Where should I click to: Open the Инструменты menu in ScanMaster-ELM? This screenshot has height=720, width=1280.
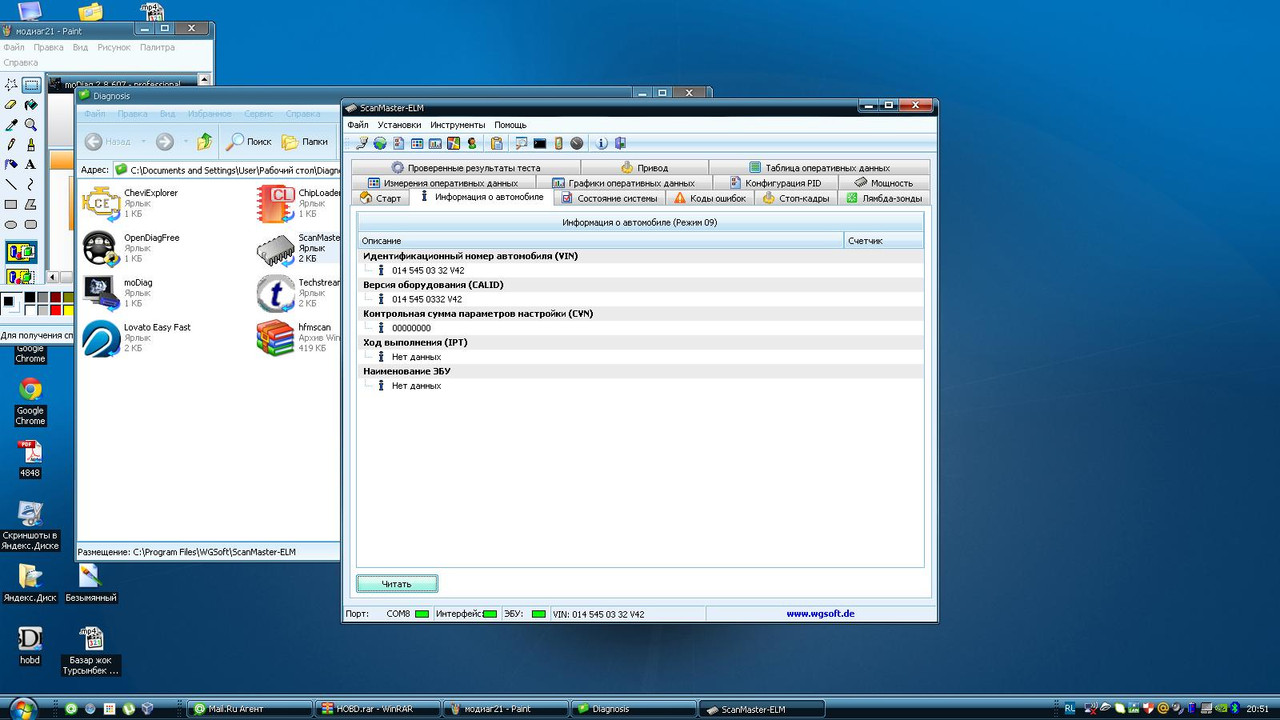[x=458, y=125]
